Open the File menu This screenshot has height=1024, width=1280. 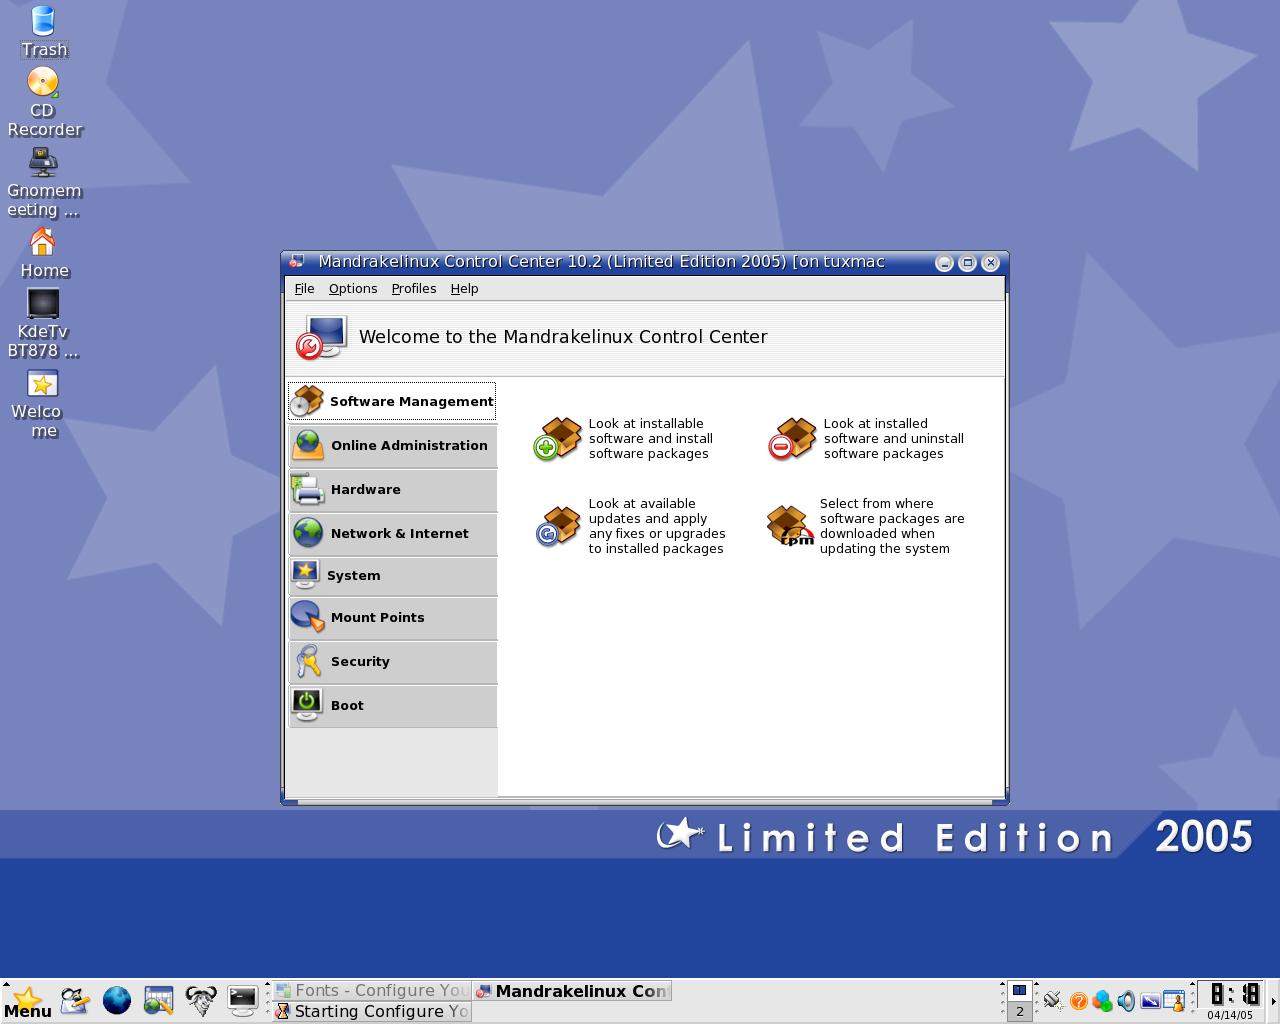(305, 288)
